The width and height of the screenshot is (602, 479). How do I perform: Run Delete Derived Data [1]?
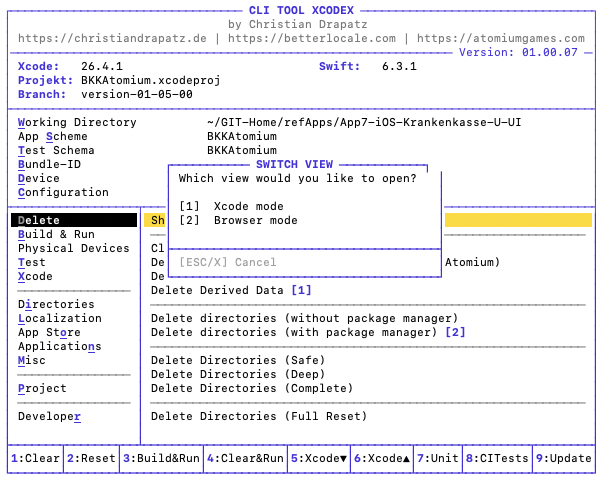(x=231, y=291)
